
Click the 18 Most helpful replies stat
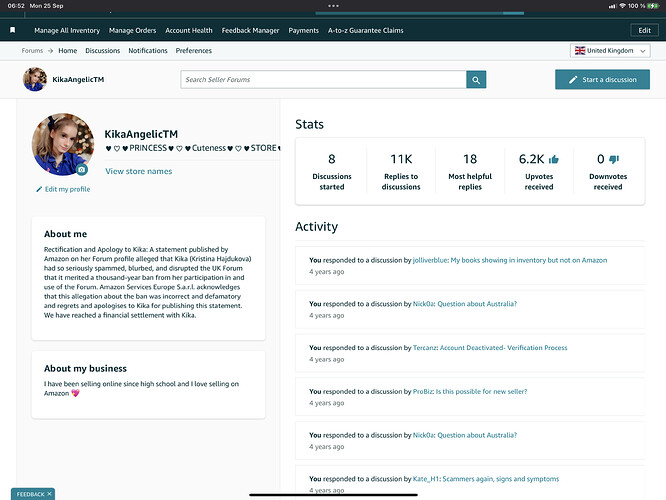pos(470,172)
